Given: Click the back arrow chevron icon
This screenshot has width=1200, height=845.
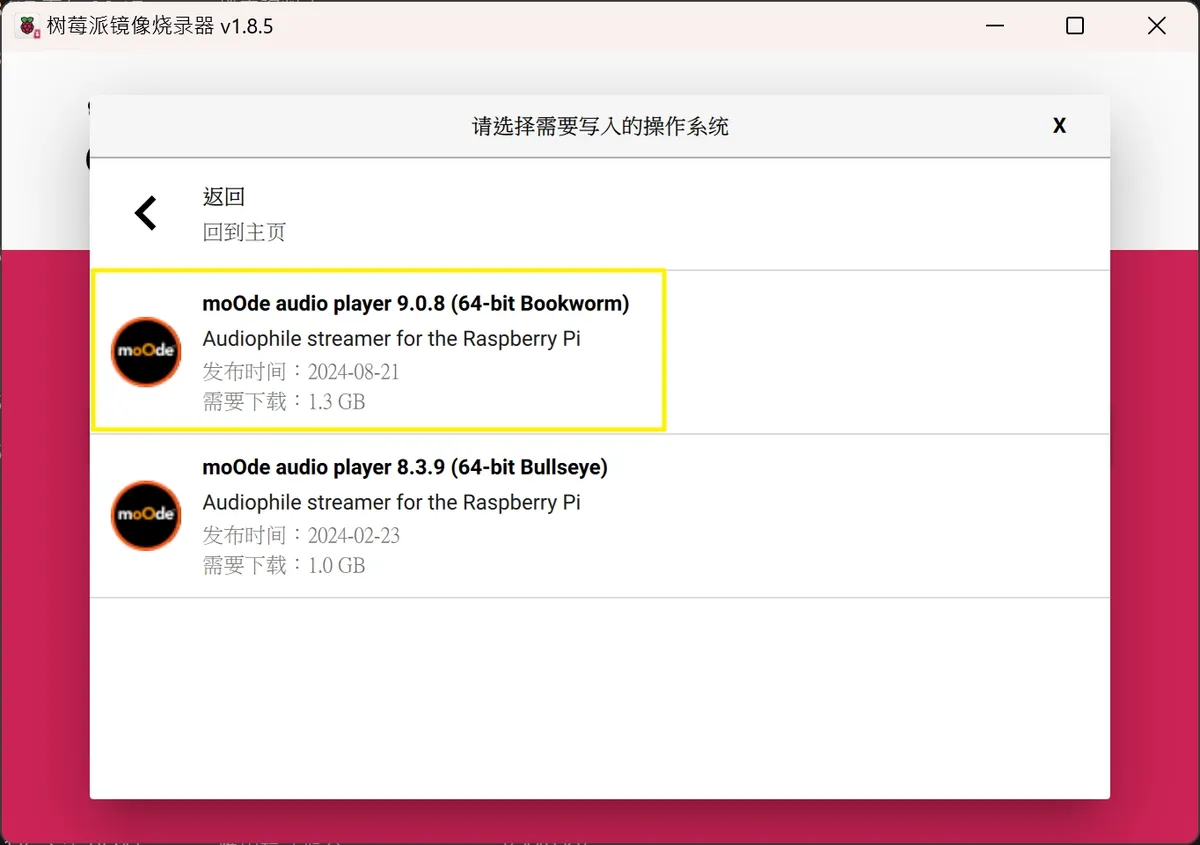Looking at the screenshot, I should click(146, 213).
